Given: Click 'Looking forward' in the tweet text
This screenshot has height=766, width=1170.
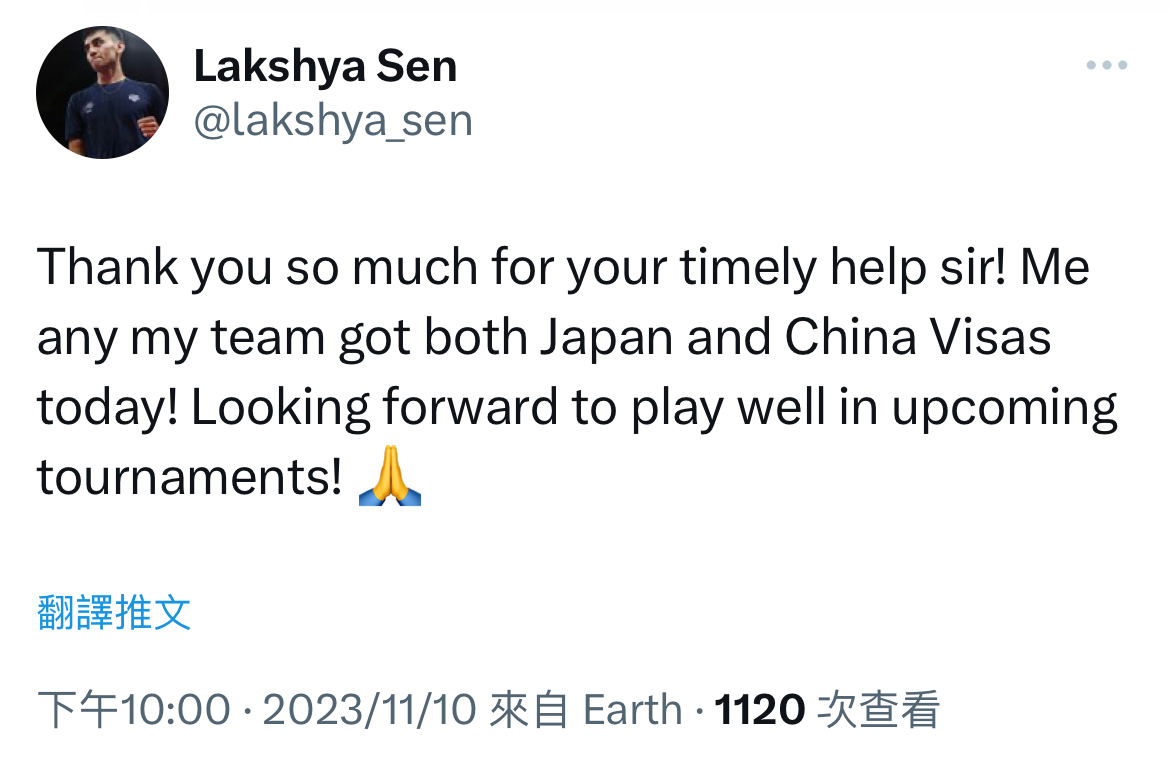Looking at the screenshot, I should click(x=375, y=408).
